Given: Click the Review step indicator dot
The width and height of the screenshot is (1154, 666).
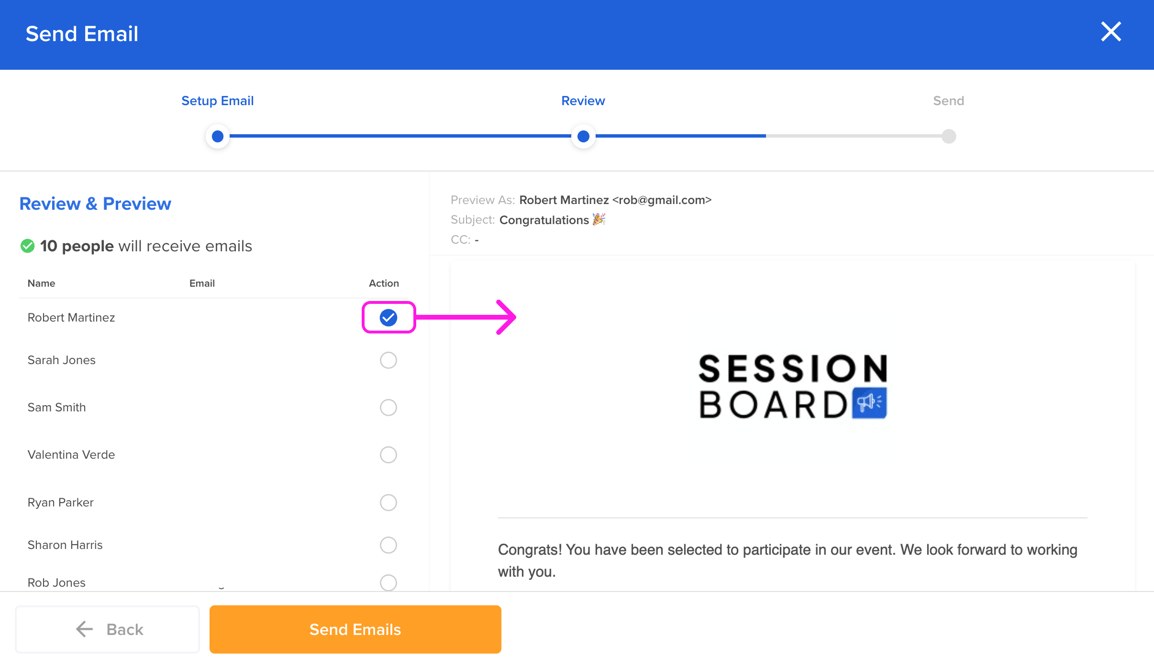Looking at the screenshot, I should (583, 136).
